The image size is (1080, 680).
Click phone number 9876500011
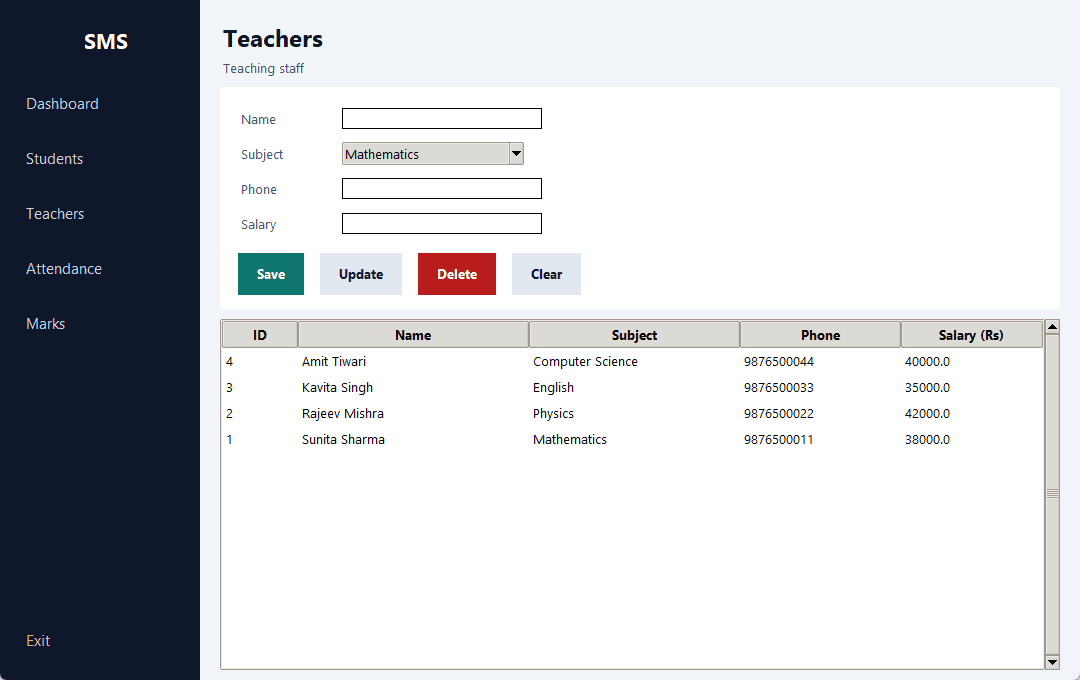tap(778, 440)
